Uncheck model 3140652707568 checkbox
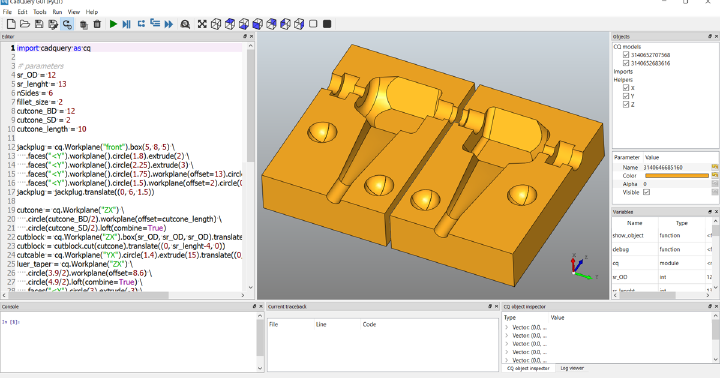The width and height of the screenshot is (720, 378). click(625, 55)
